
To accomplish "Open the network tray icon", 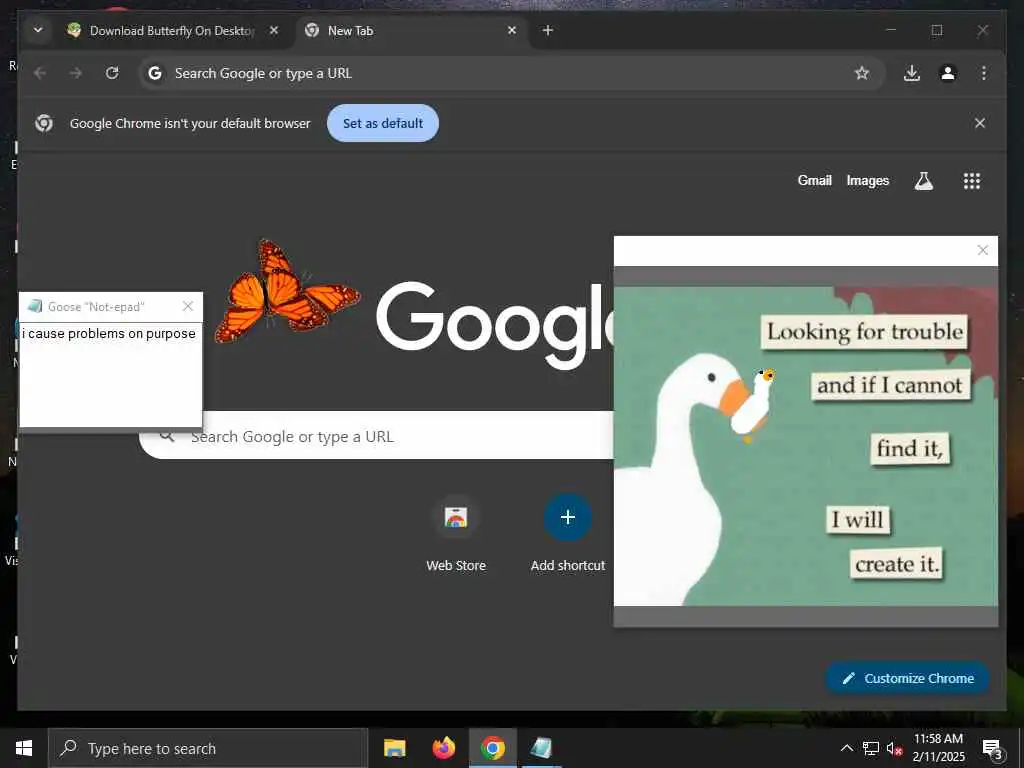I will tap(871, 748).
